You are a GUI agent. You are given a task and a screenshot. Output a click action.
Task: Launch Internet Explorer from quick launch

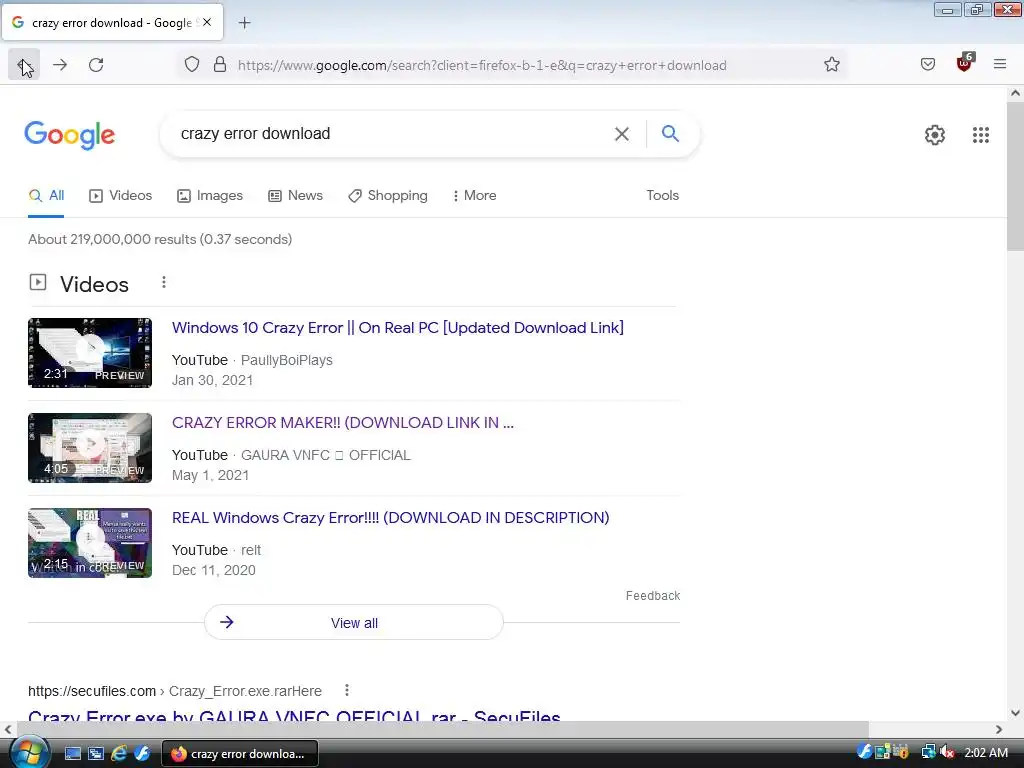coord(119,754)
